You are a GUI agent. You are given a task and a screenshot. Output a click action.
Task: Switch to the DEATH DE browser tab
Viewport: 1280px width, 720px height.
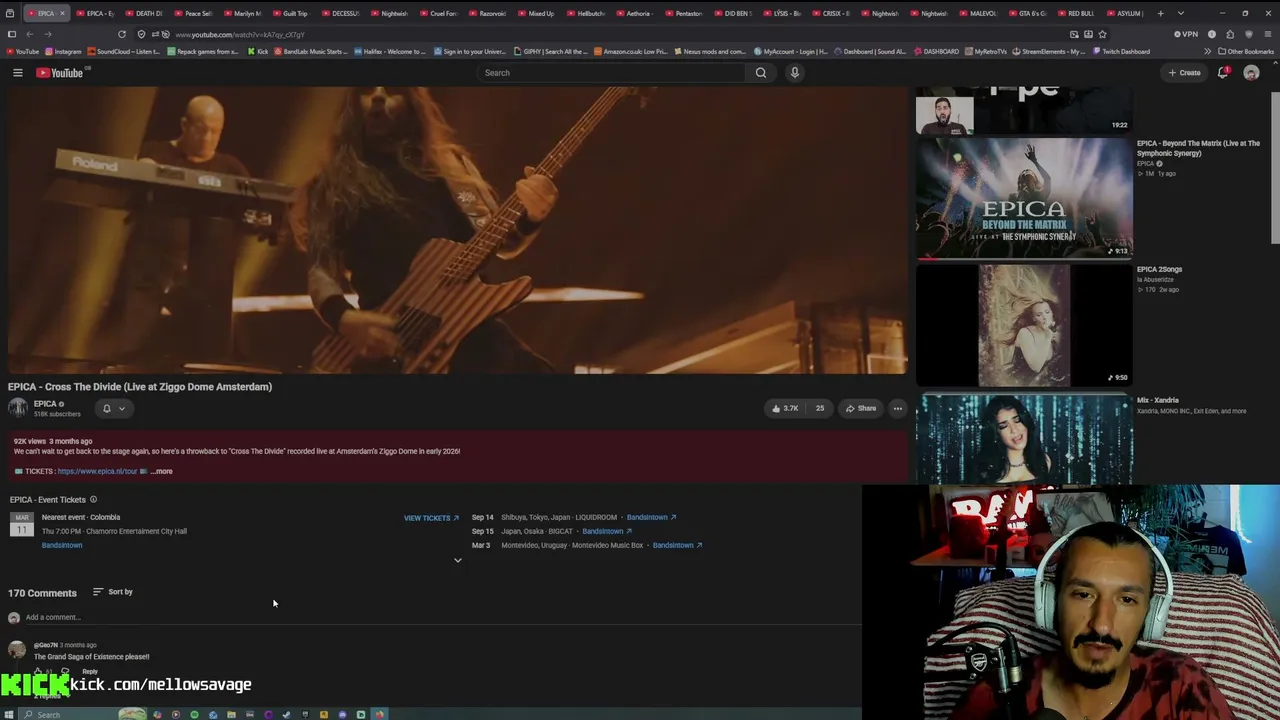pyautogui.click(x=144, y=13)
